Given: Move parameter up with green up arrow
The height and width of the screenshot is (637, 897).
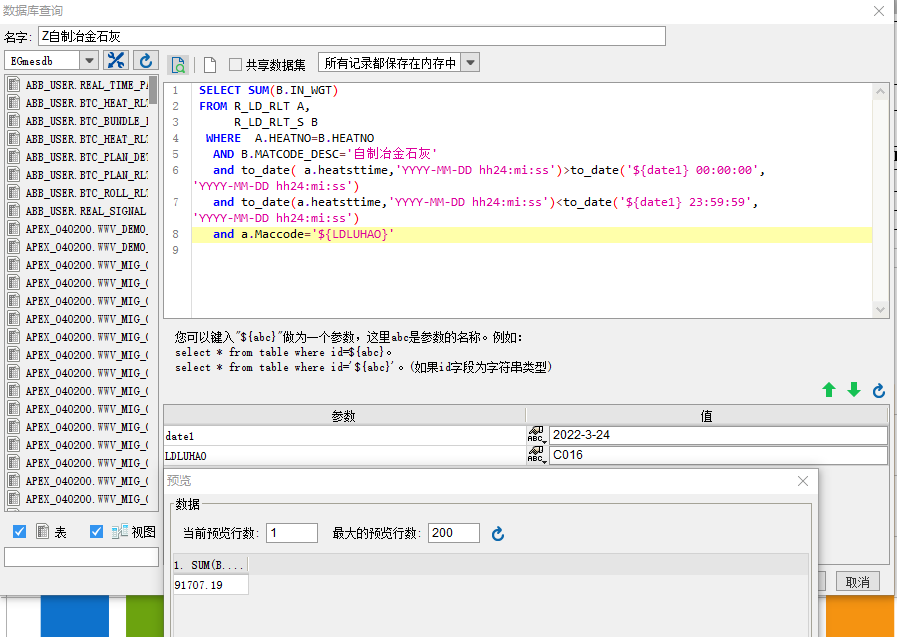Looking at the screenshot, I should point(829,390).
